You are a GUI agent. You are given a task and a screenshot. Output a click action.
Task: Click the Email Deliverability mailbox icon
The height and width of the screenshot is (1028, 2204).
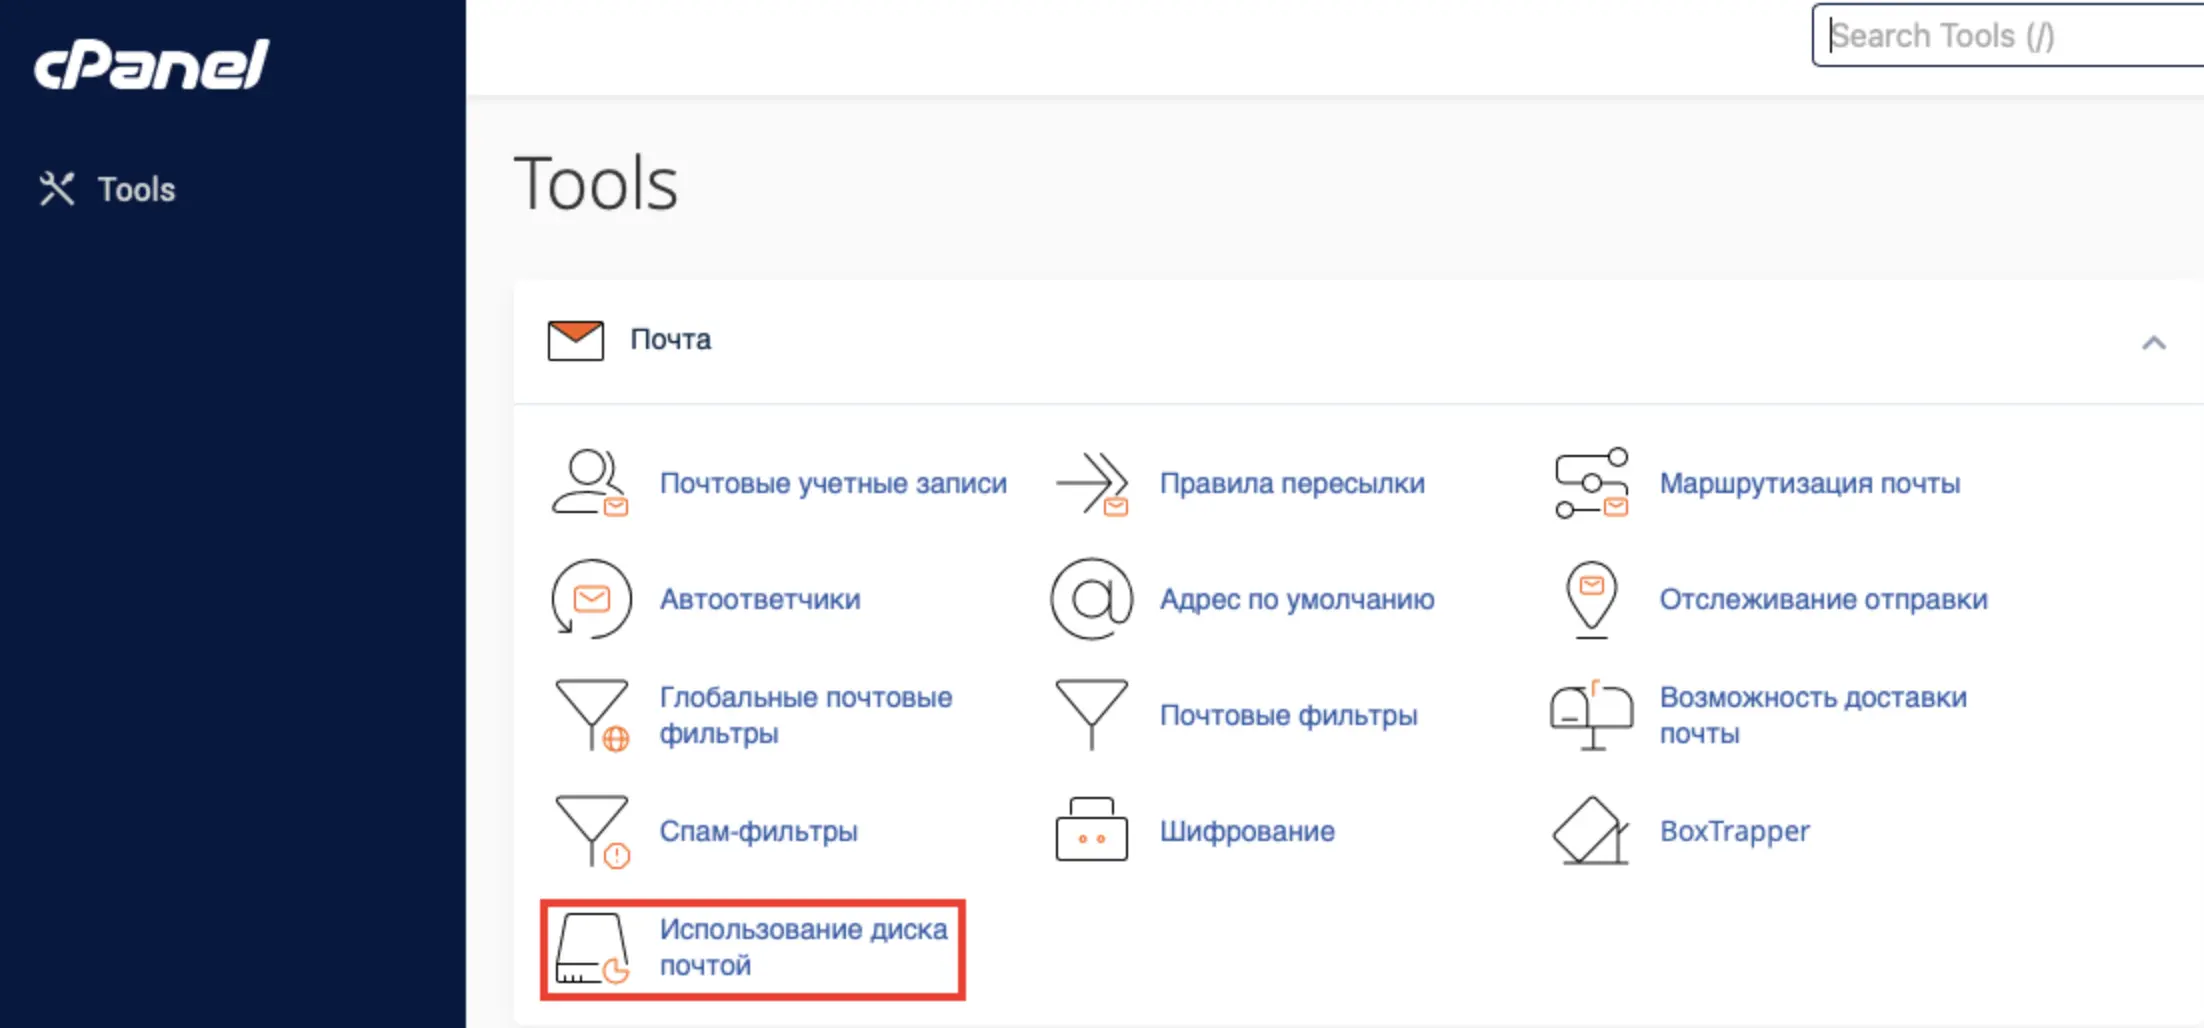[x=1591, y=714]
